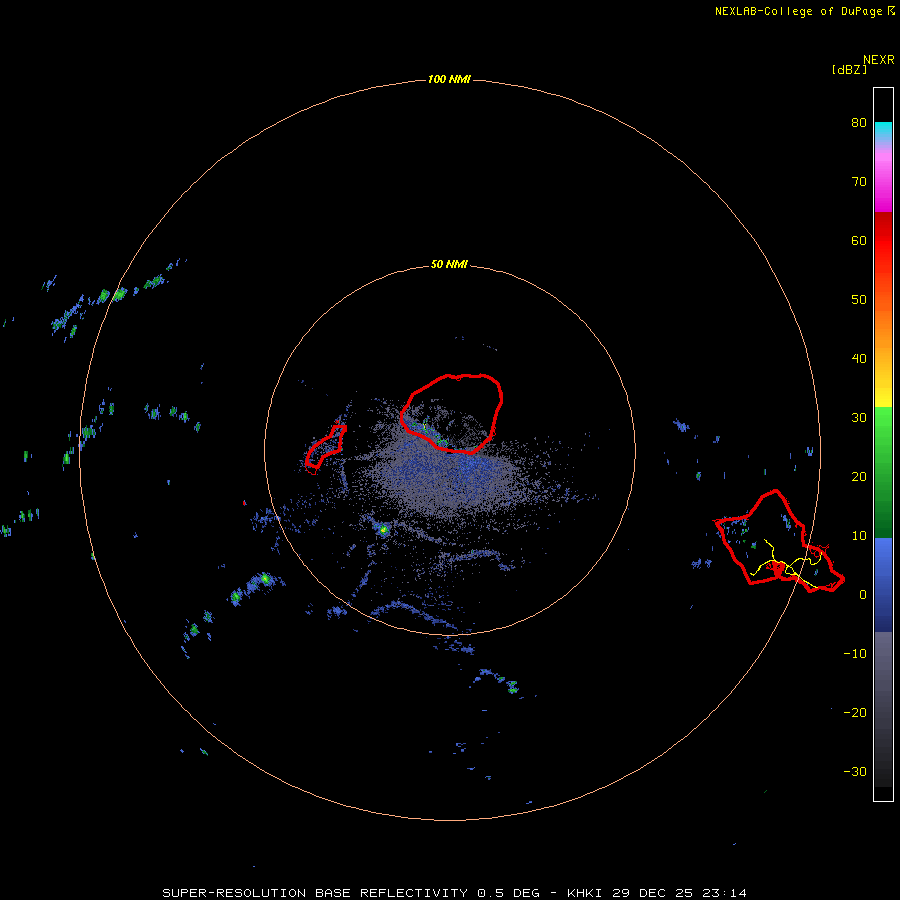
Task: Click the 0 value on the dBZ scale
Action: [863, 595]
